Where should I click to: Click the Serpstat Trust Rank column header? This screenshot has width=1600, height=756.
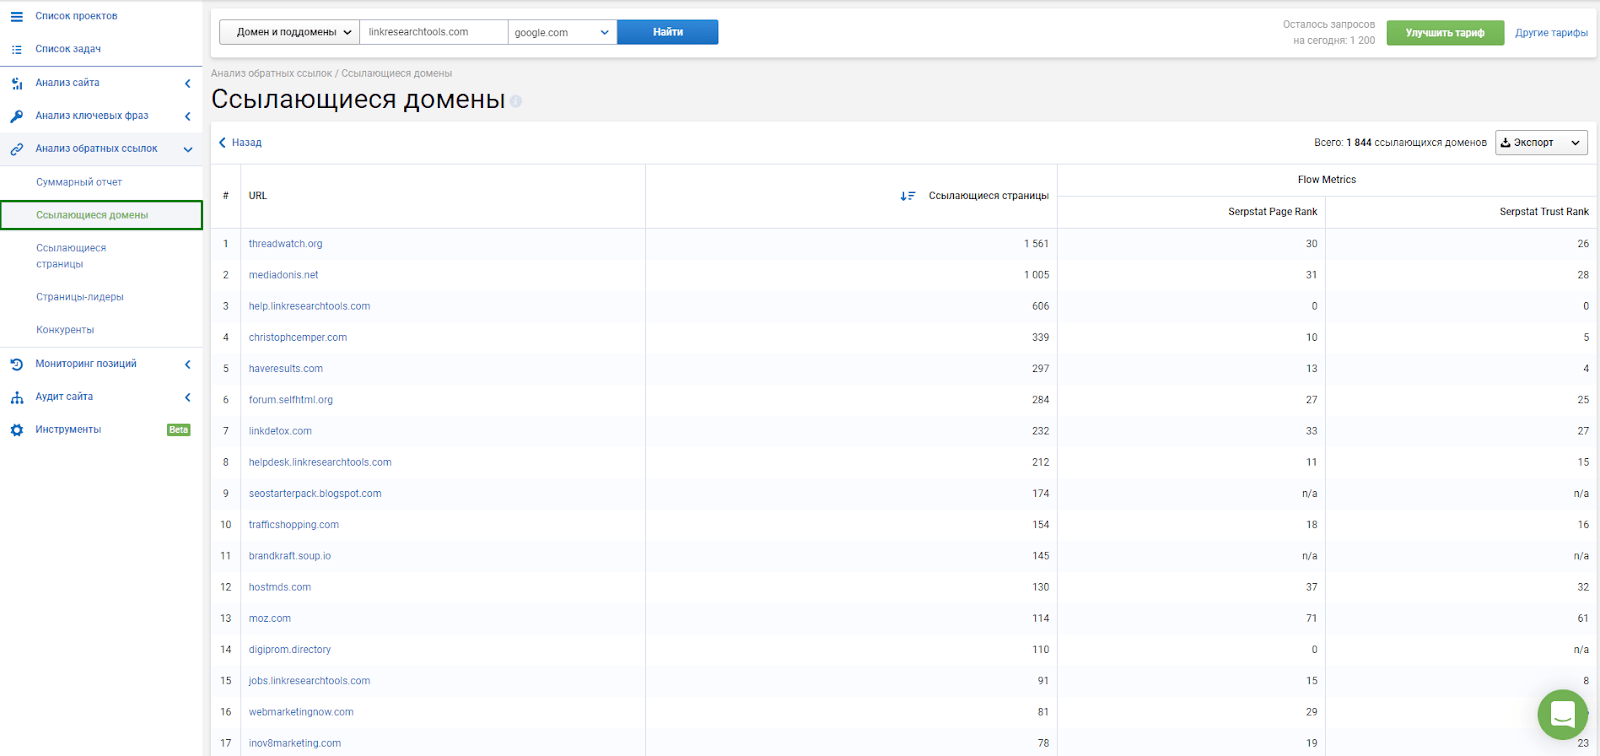click(x=1544, y=212)
